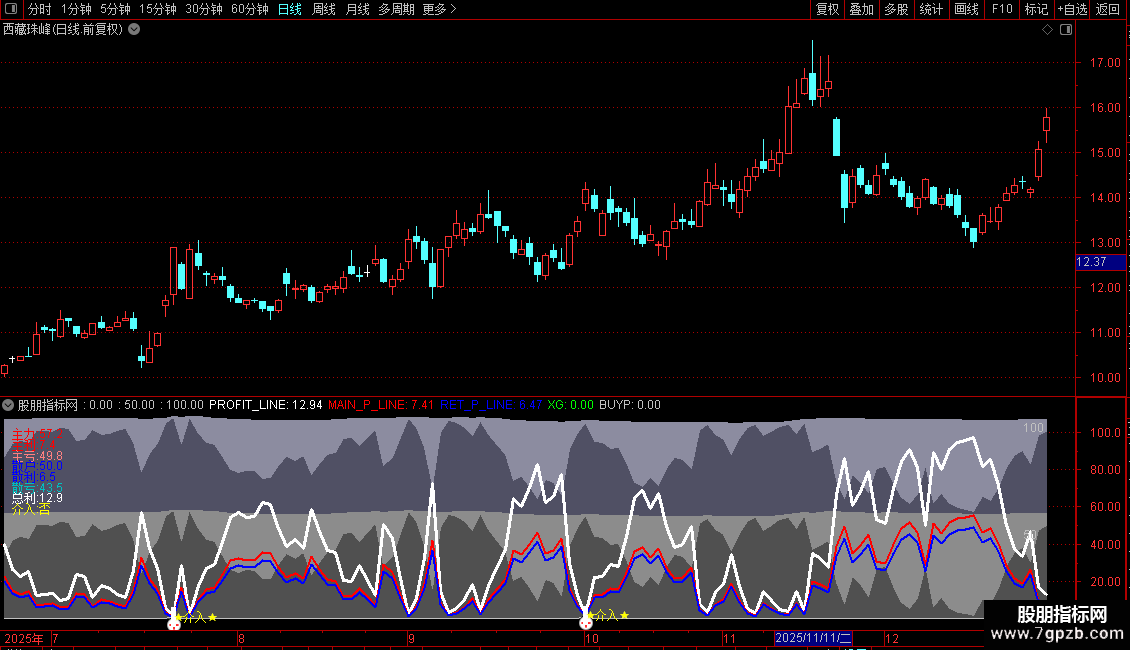Image resolution: width=1130 pixels, height=650 pixels.
Task: Expand the 更多 periods menu
Action: [439, 9]
